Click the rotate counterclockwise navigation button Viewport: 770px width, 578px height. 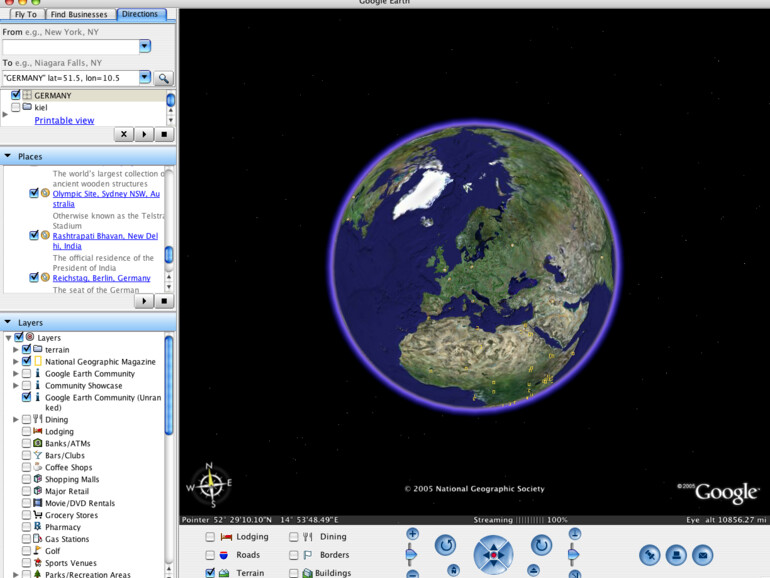point(445,545)
